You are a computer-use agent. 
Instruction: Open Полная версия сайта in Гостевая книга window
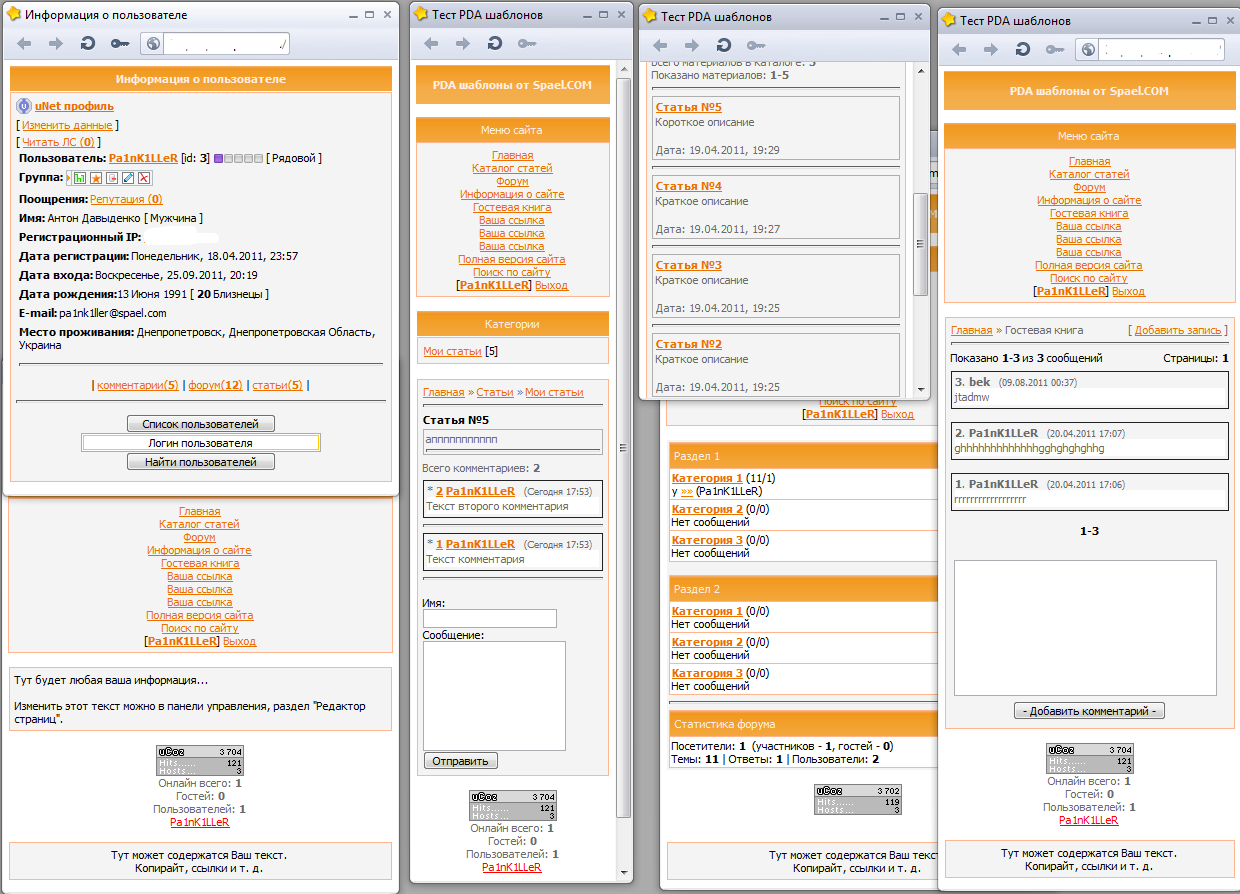pyautogui.click(x=1089, y=265)
